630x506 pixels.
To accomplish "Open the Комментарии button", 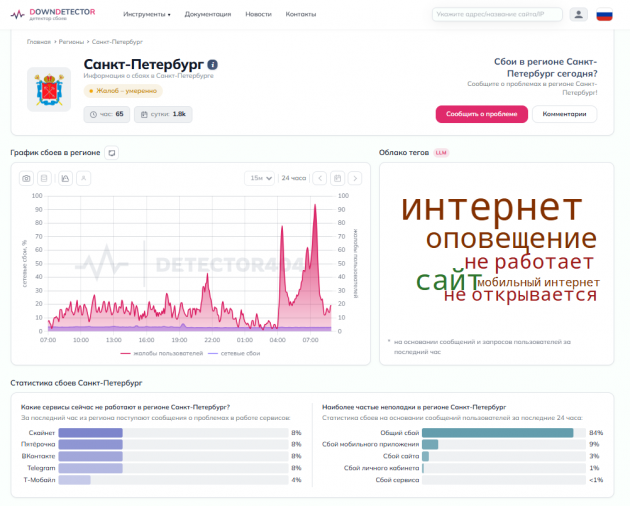I will pyautogui.click(x=564, y=114).
